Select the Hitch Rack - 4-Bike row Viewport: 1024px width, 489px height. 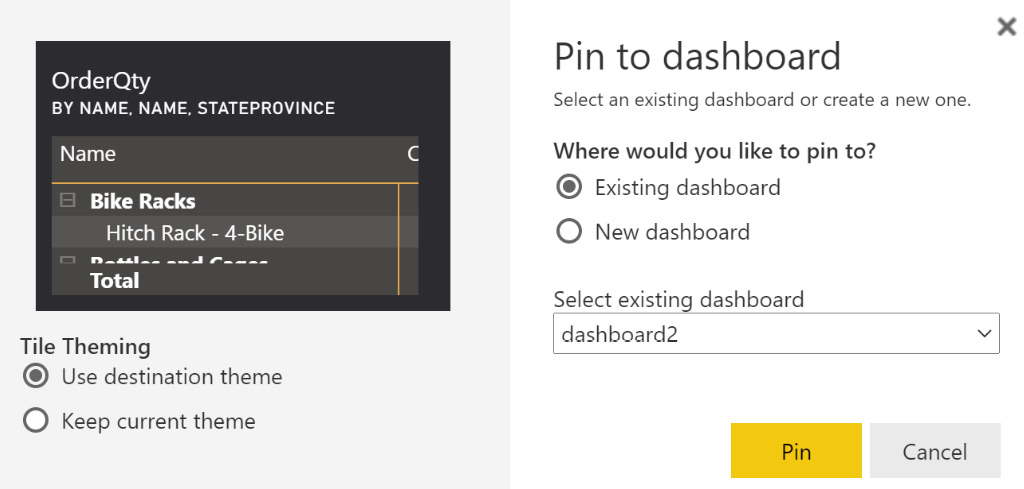pyautogui.click(x=195, y=233)
